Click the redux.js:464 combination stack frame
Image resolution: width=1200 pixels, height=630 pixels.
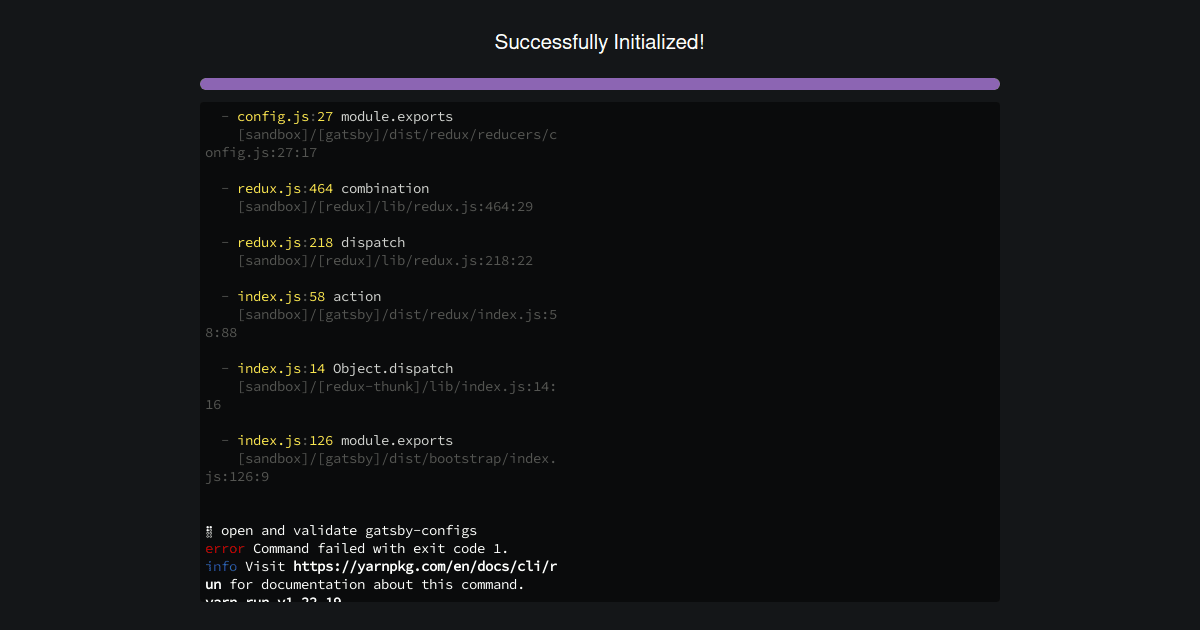(333, 188)
